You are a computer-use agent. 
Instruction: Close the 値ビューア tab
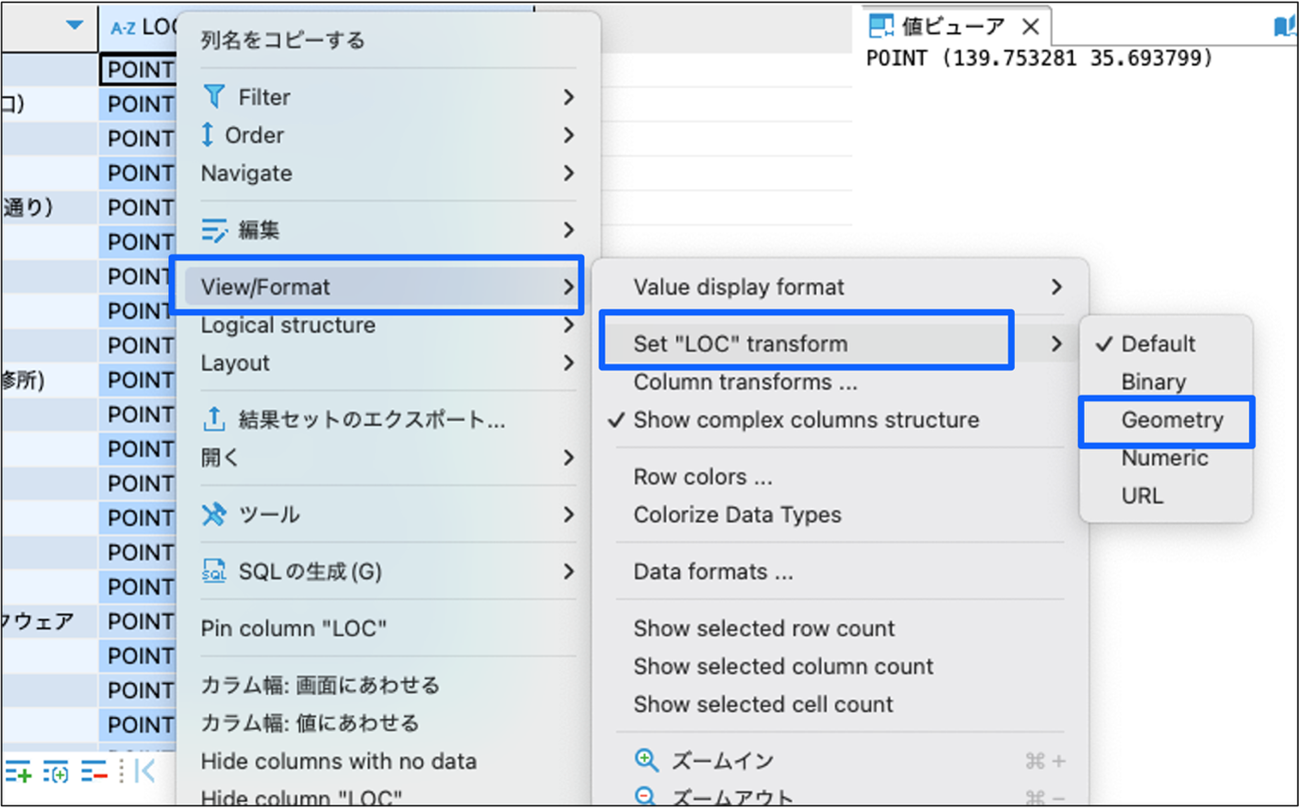pos(1030,26)
